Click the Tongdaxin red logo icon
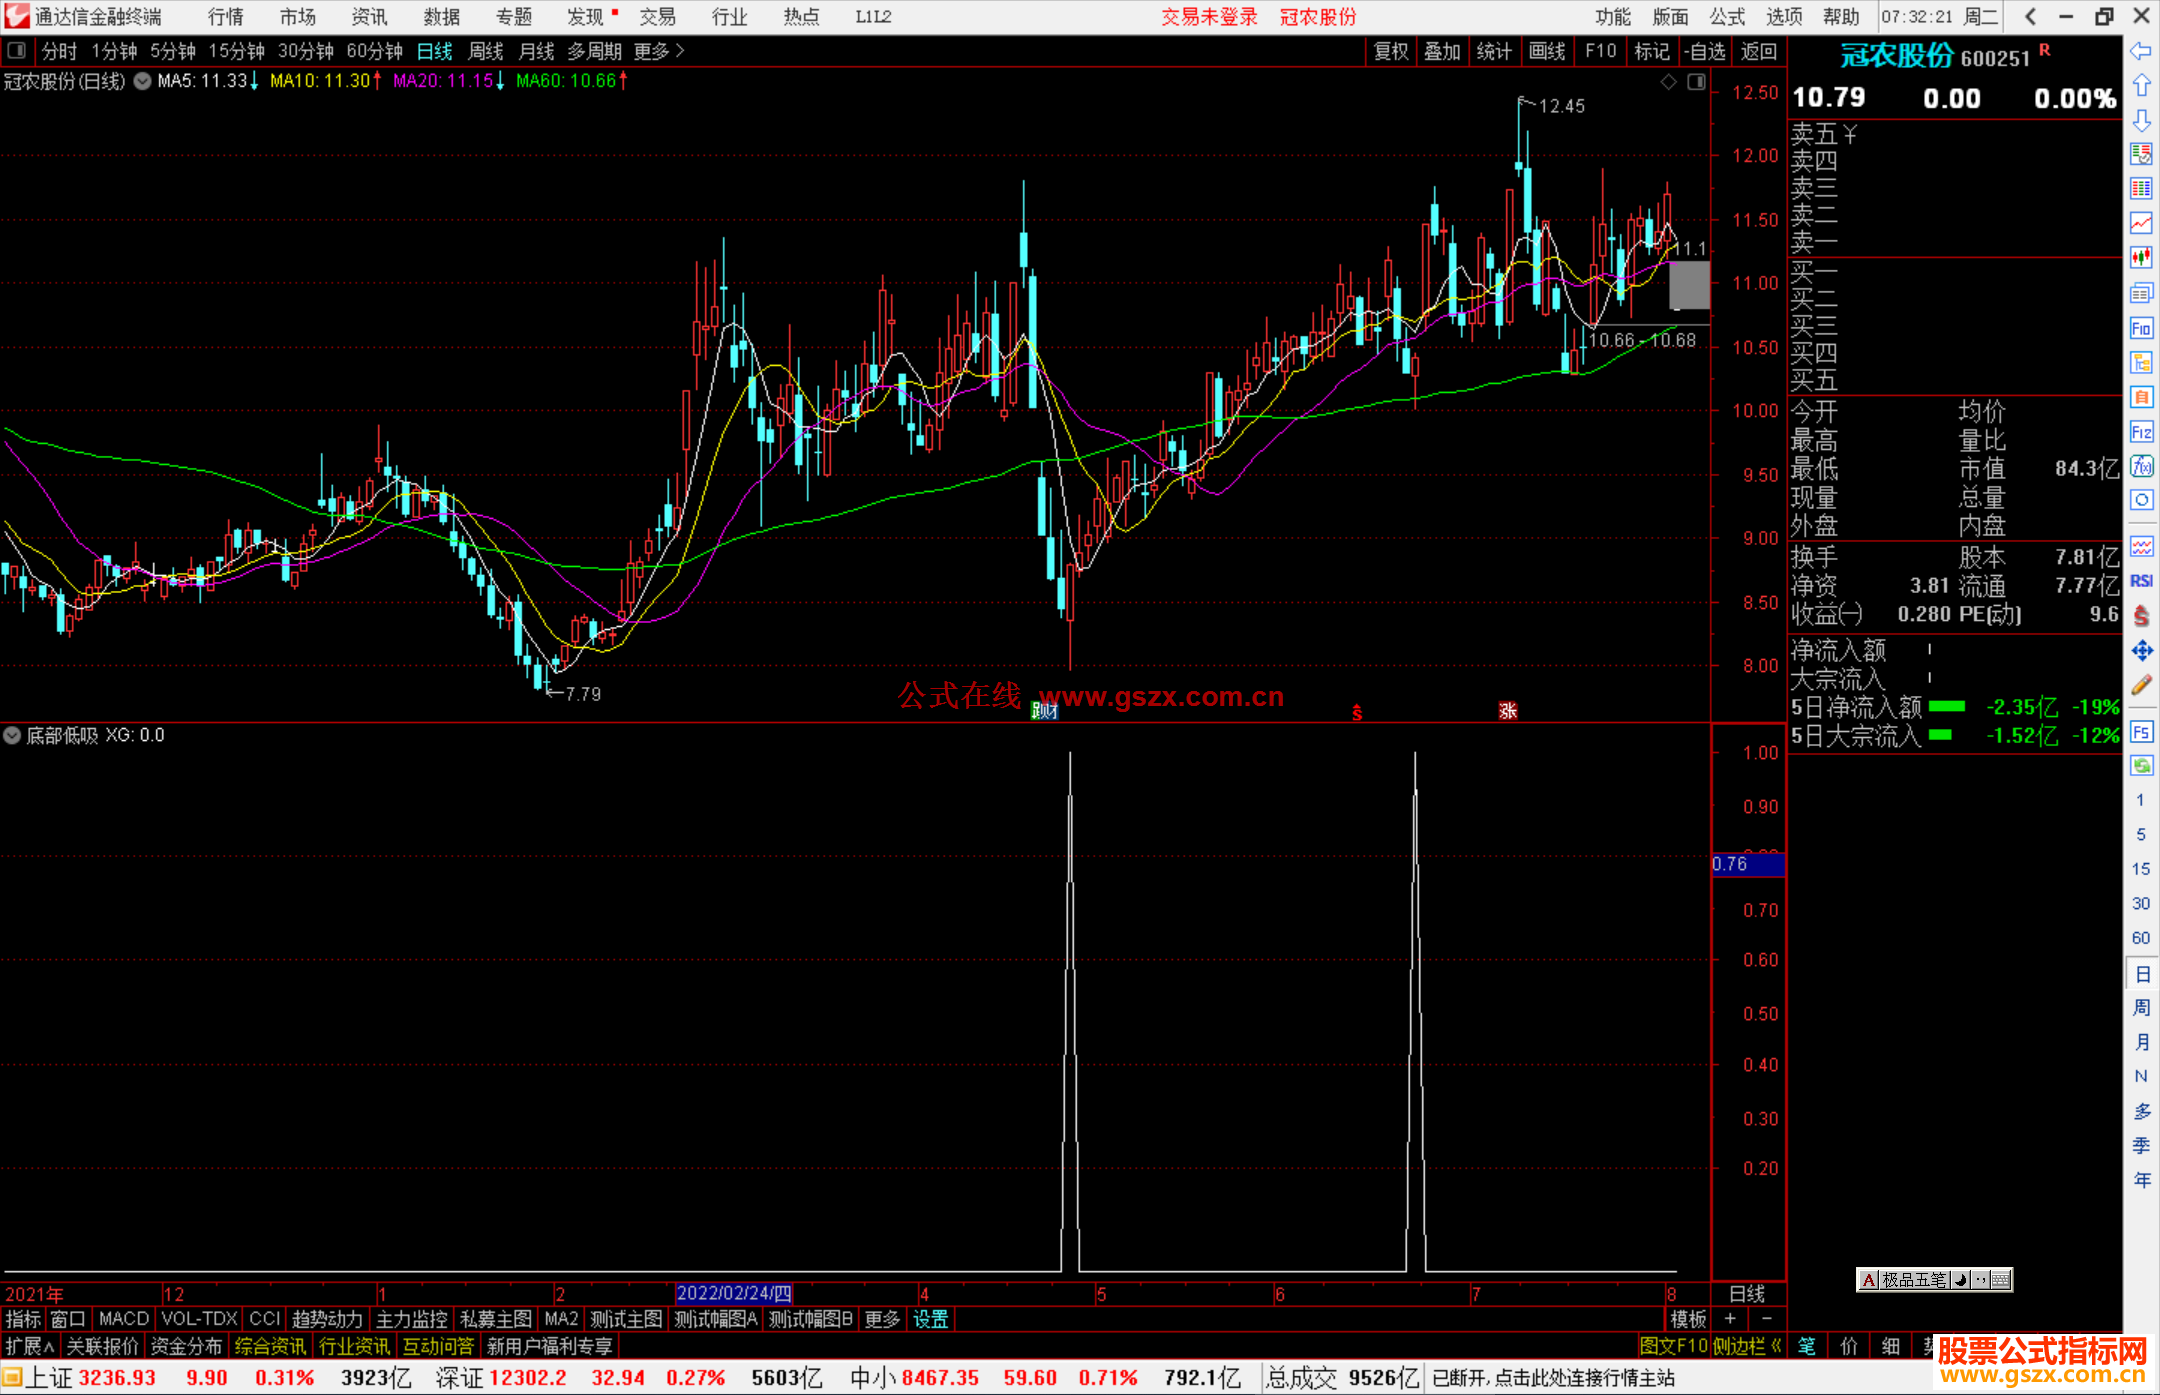The height and width of the screenshot is (1395, 2160). pyautogui.click(x=16, y=16)
